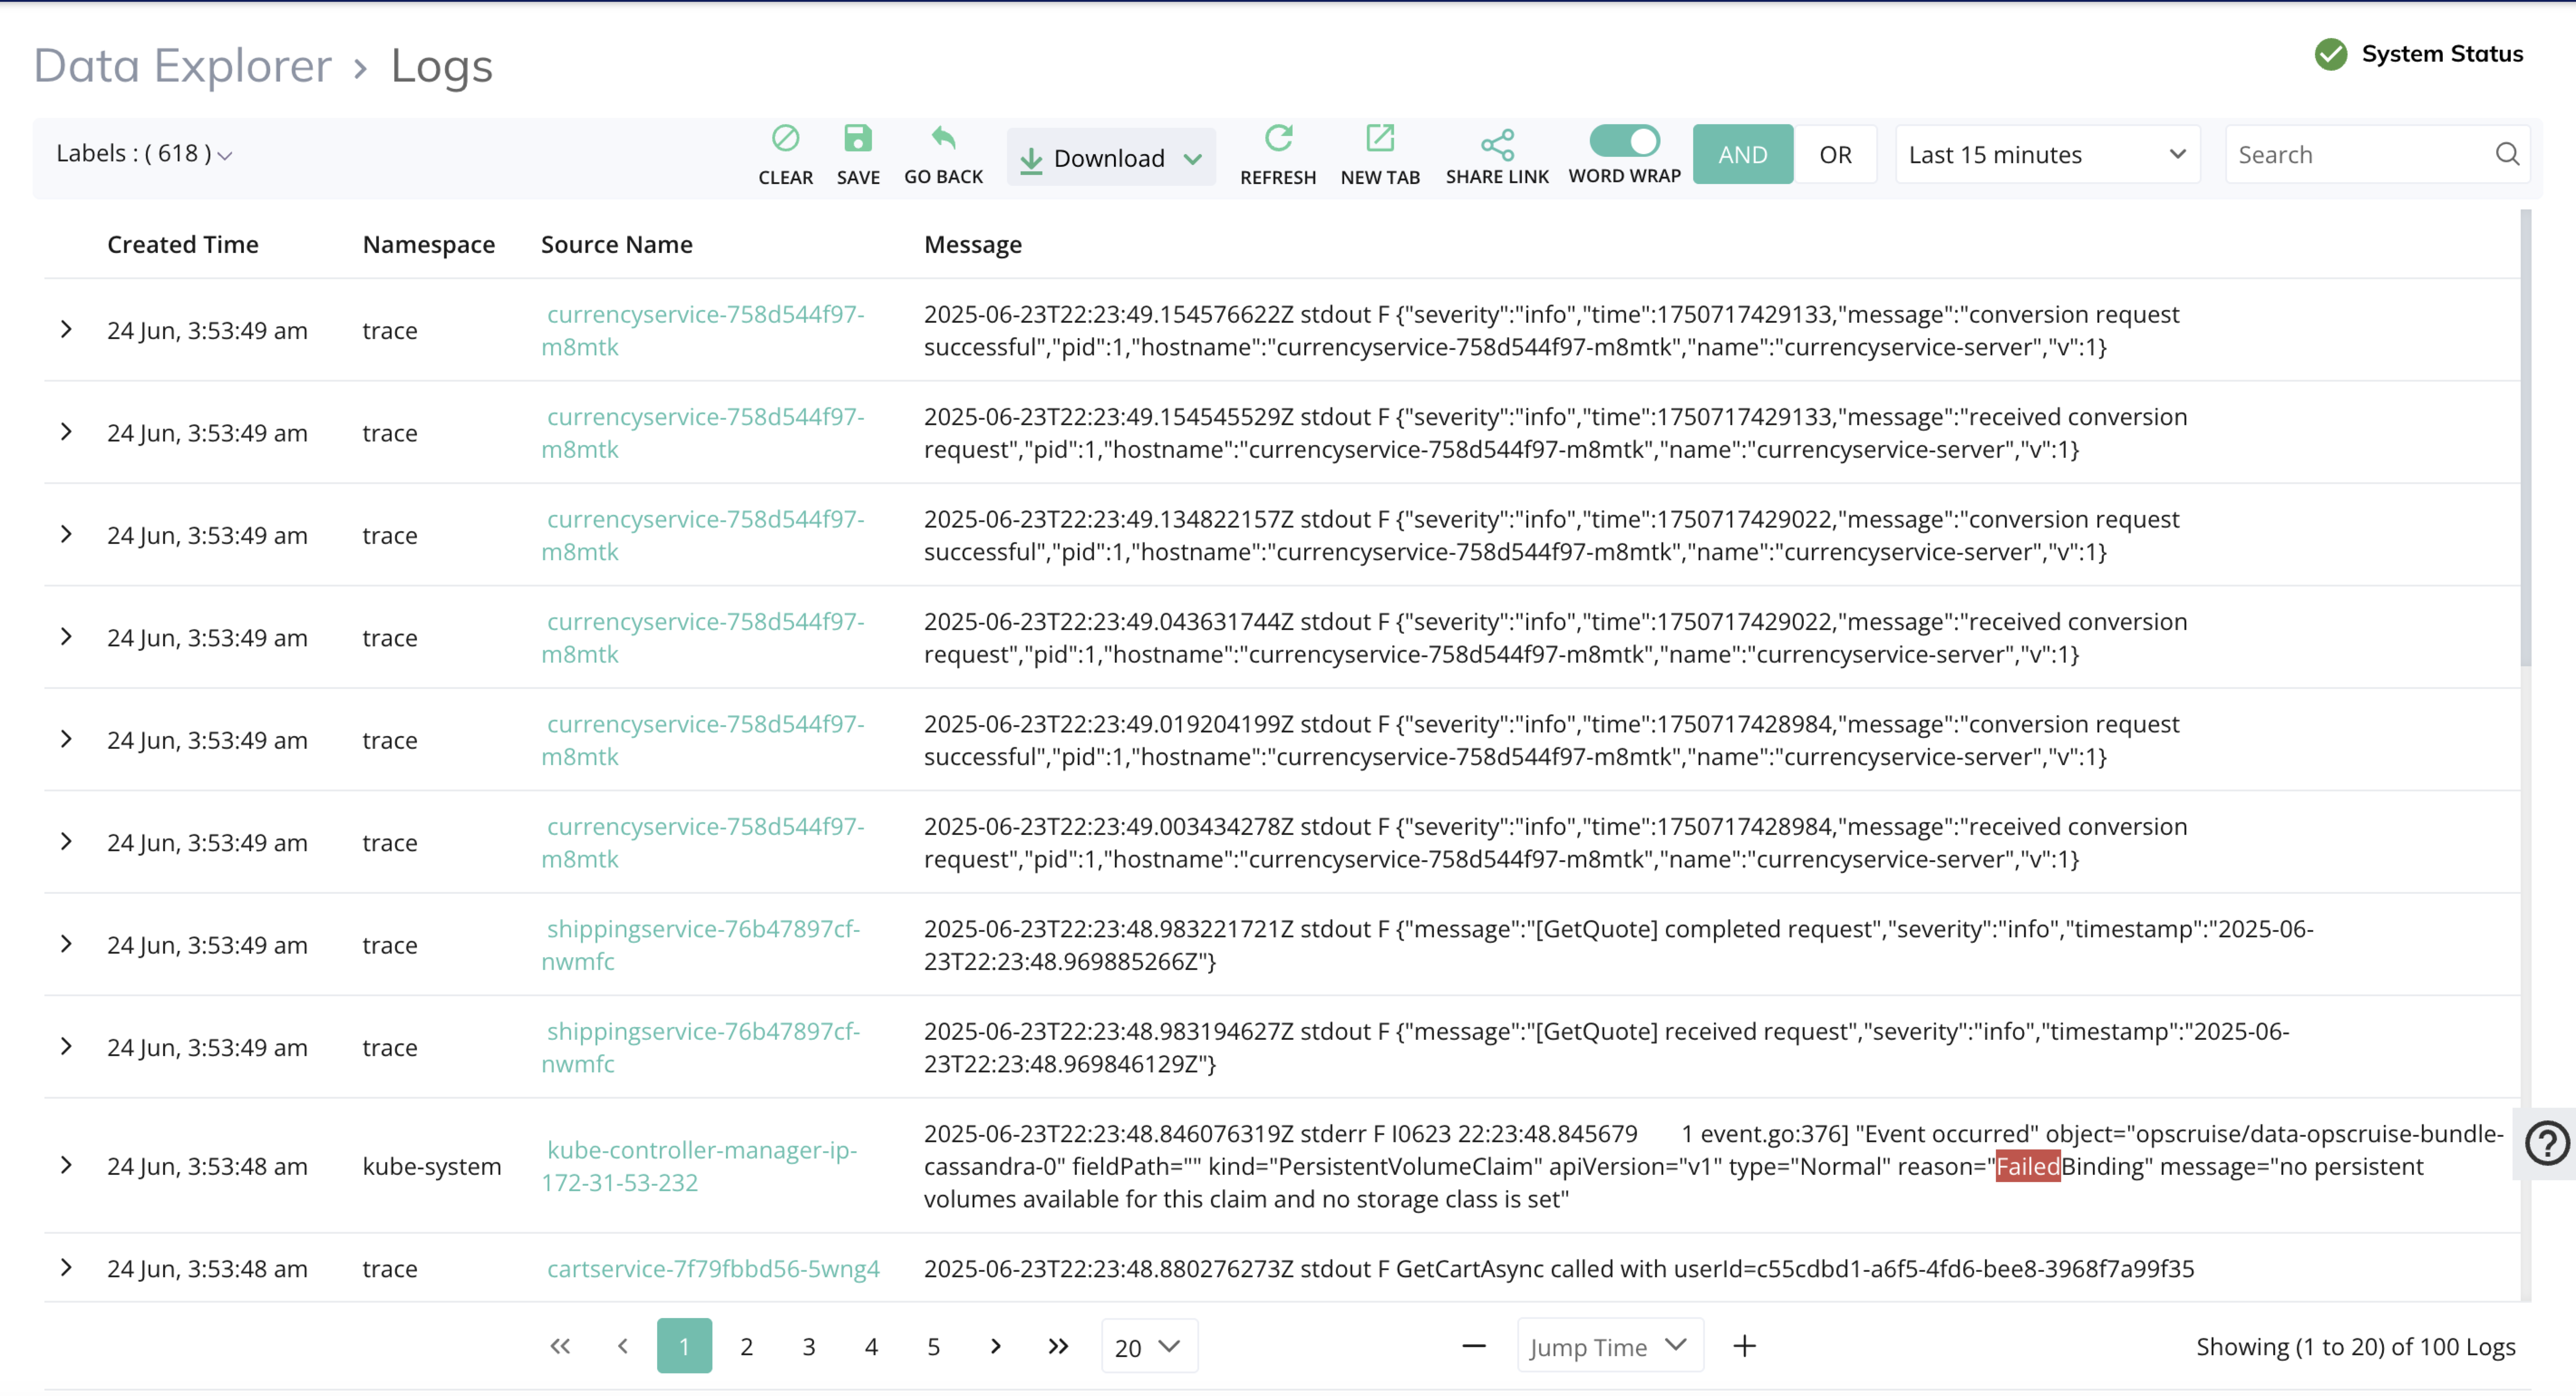2576x1396 pixels.
Task: Go to page 3
Action: [x=808, y=1346]
